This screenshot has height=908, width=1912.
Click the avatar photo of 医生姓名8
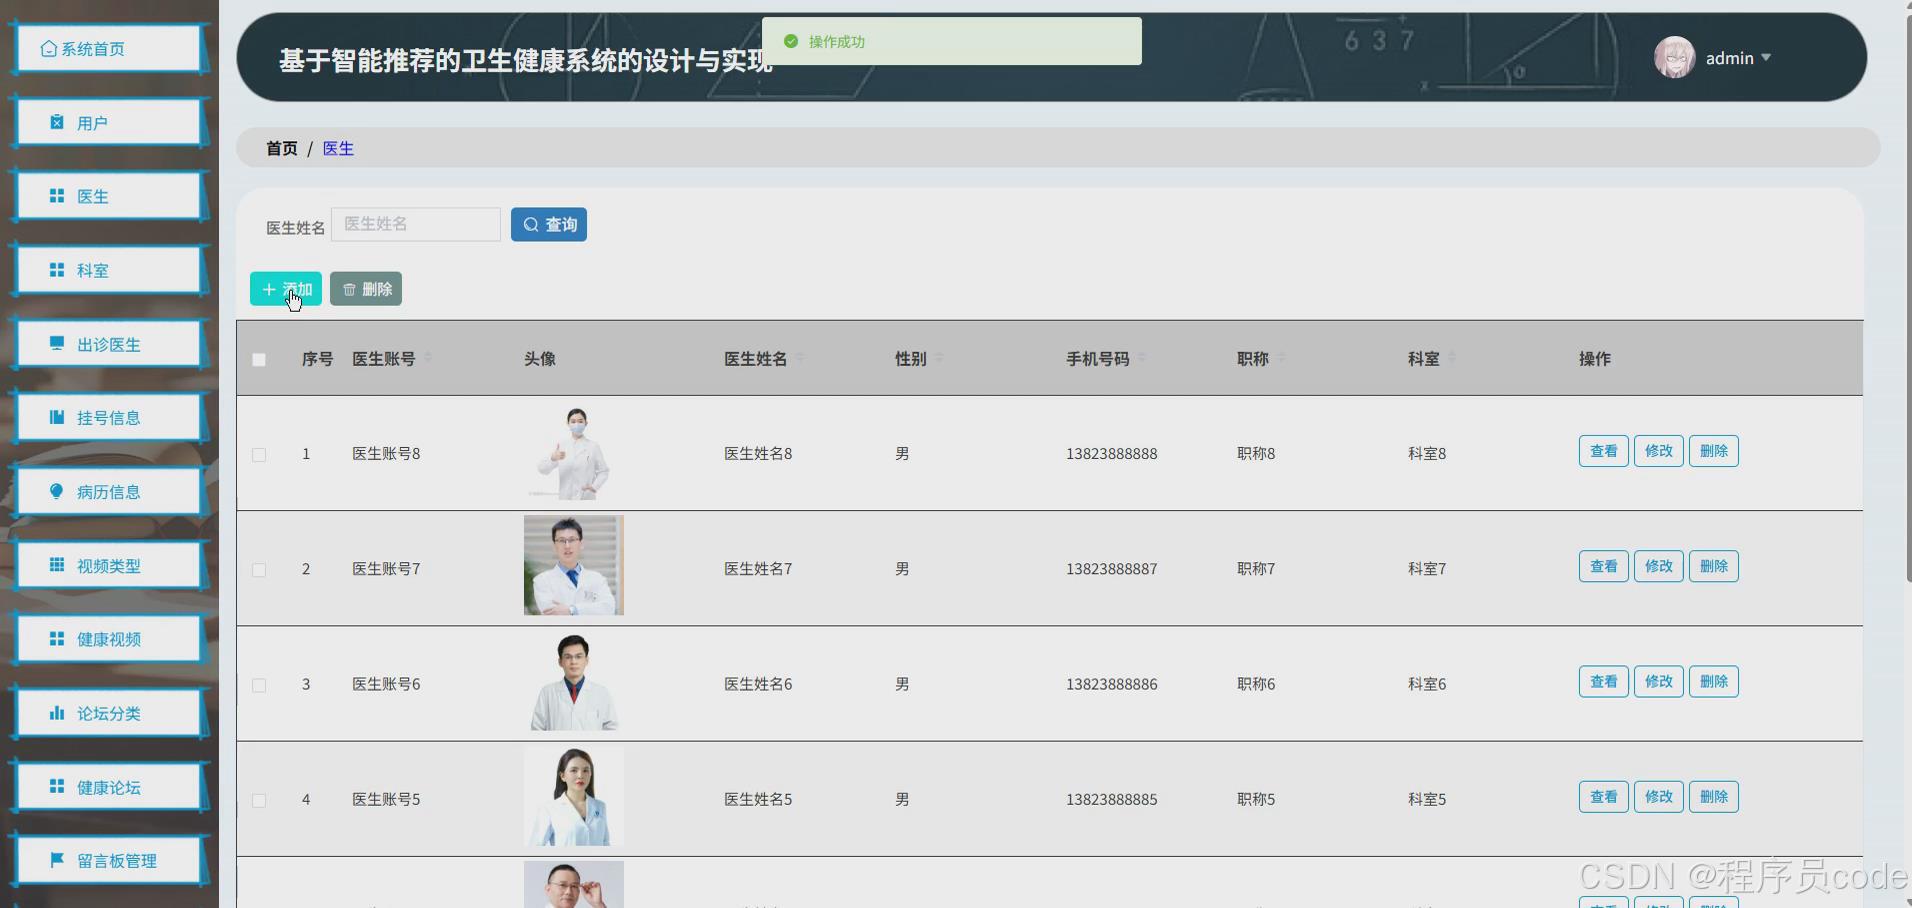coord(574,453)
